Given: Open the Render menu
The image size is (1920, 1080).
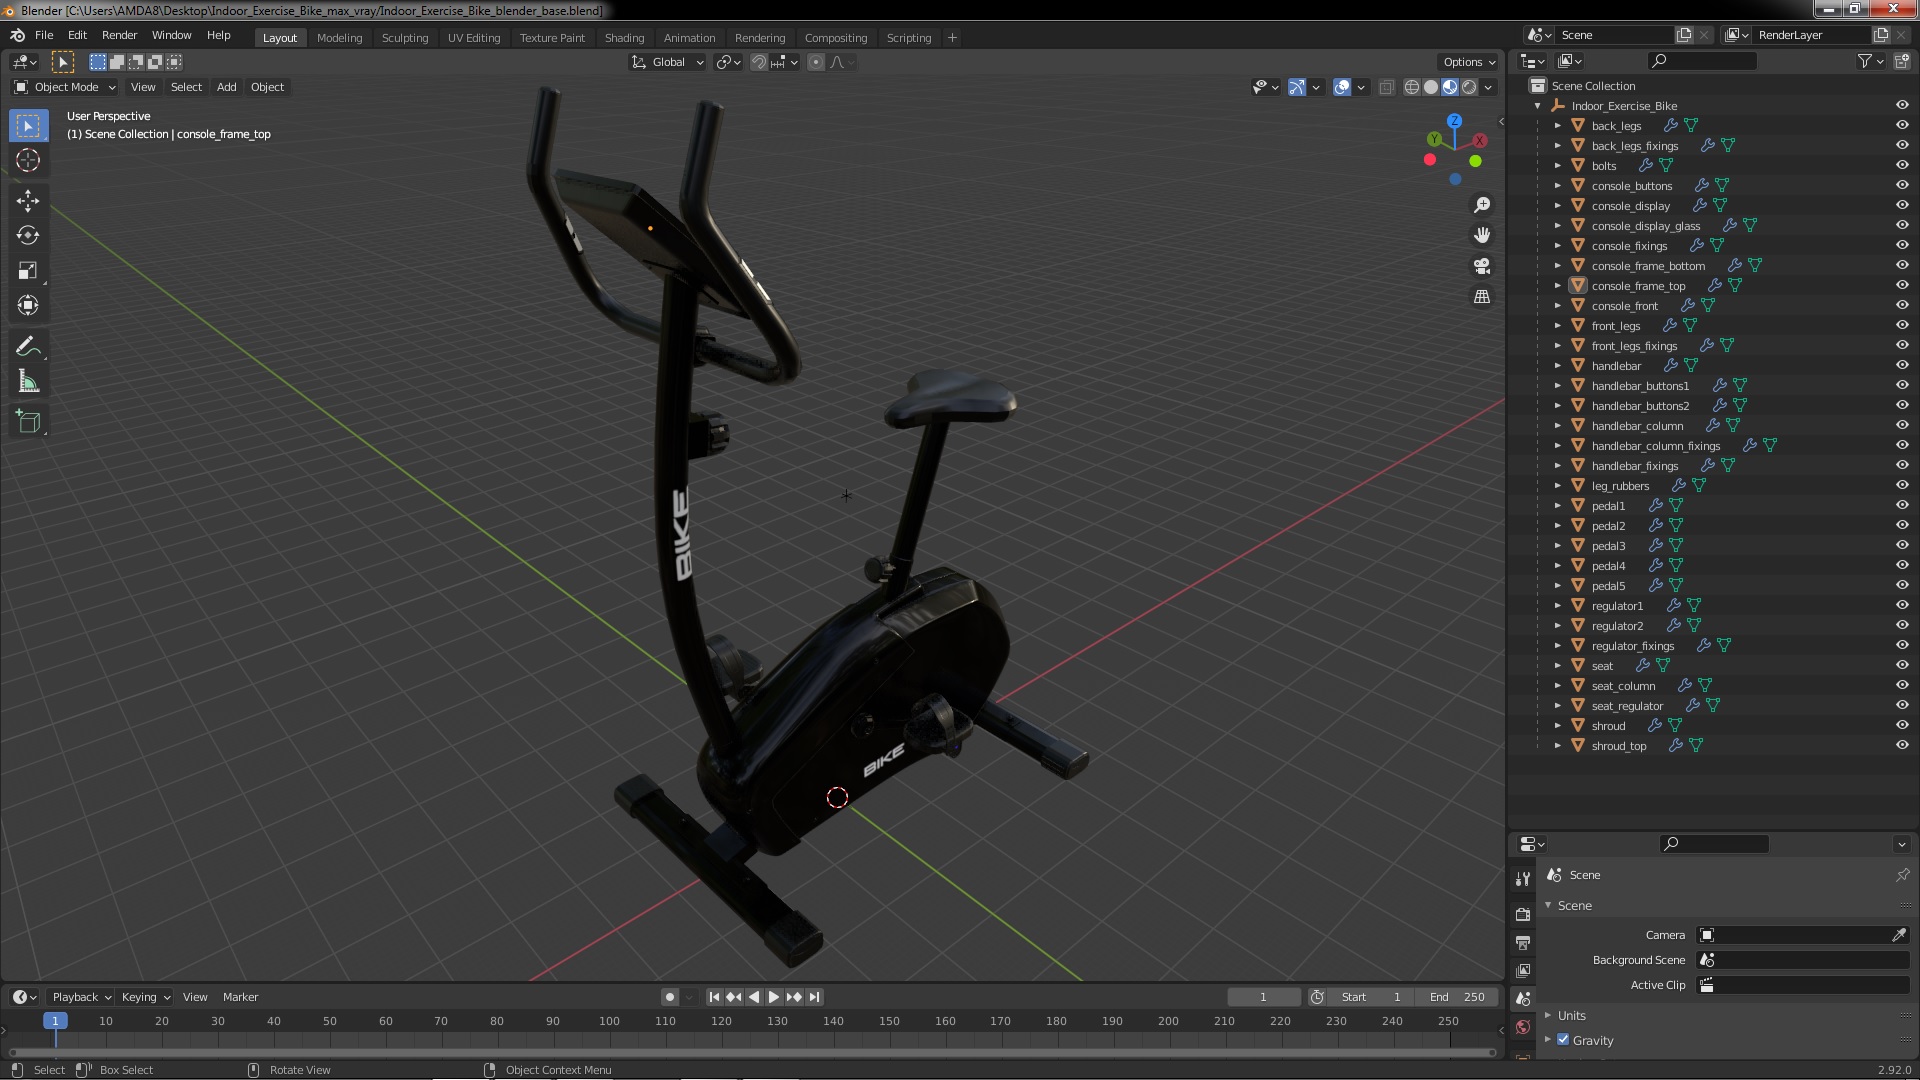Looking at the screenshot, I should [119, 35].
